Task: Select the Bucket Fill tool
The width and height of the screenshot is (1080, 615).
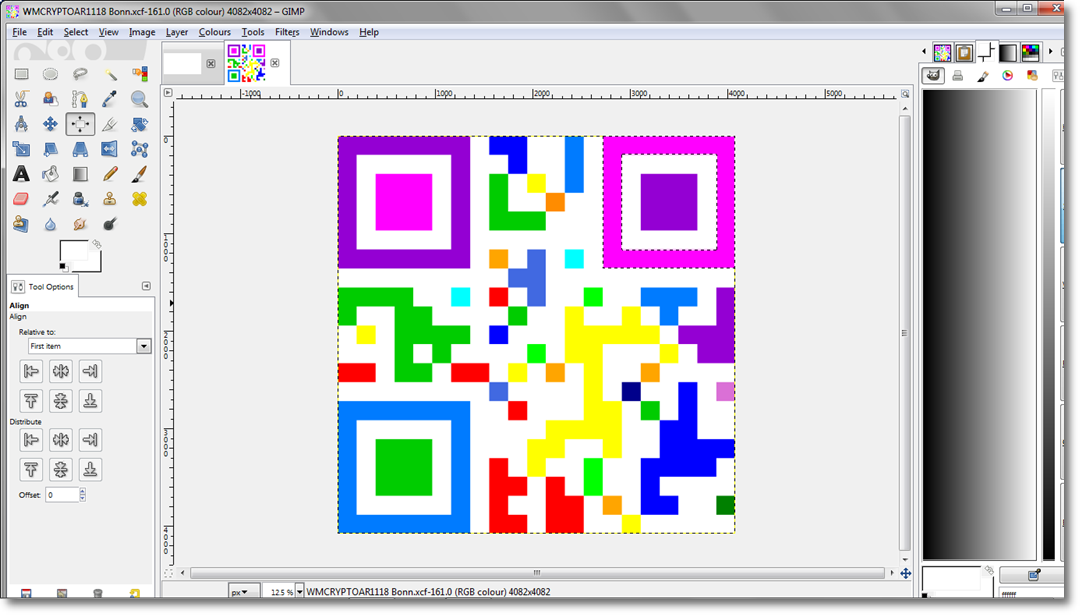Action: coord(50,174)
